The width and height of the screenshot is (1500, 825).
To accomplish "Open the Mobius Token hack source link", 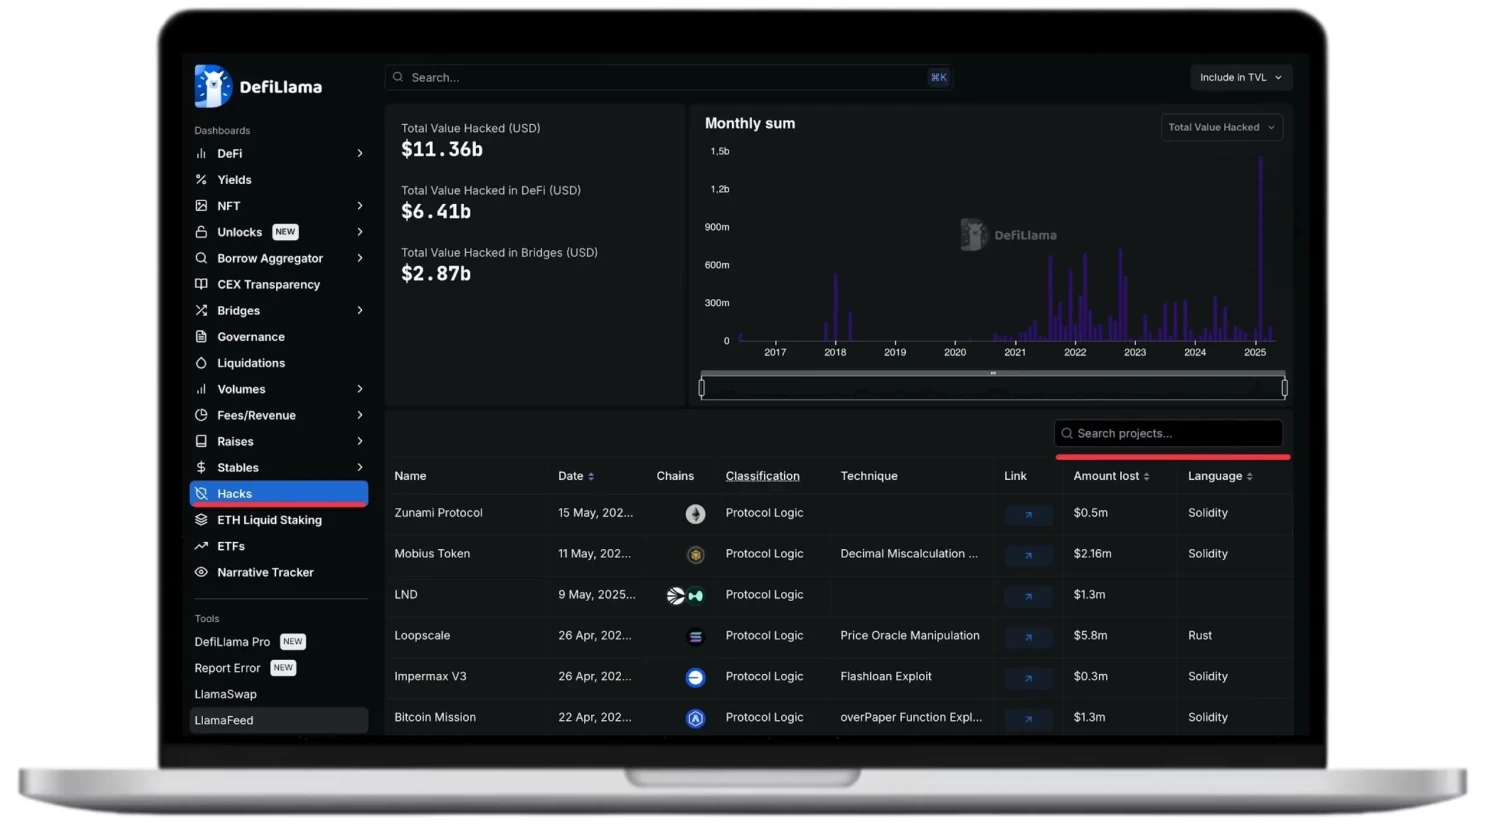I will (x=1028, y=556).
